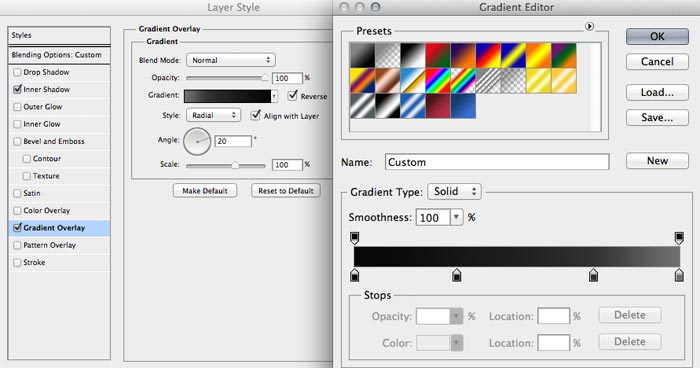Choose the violet-to-orange gradient preset
Screen dimensions: 700x368
coord(463,55)
